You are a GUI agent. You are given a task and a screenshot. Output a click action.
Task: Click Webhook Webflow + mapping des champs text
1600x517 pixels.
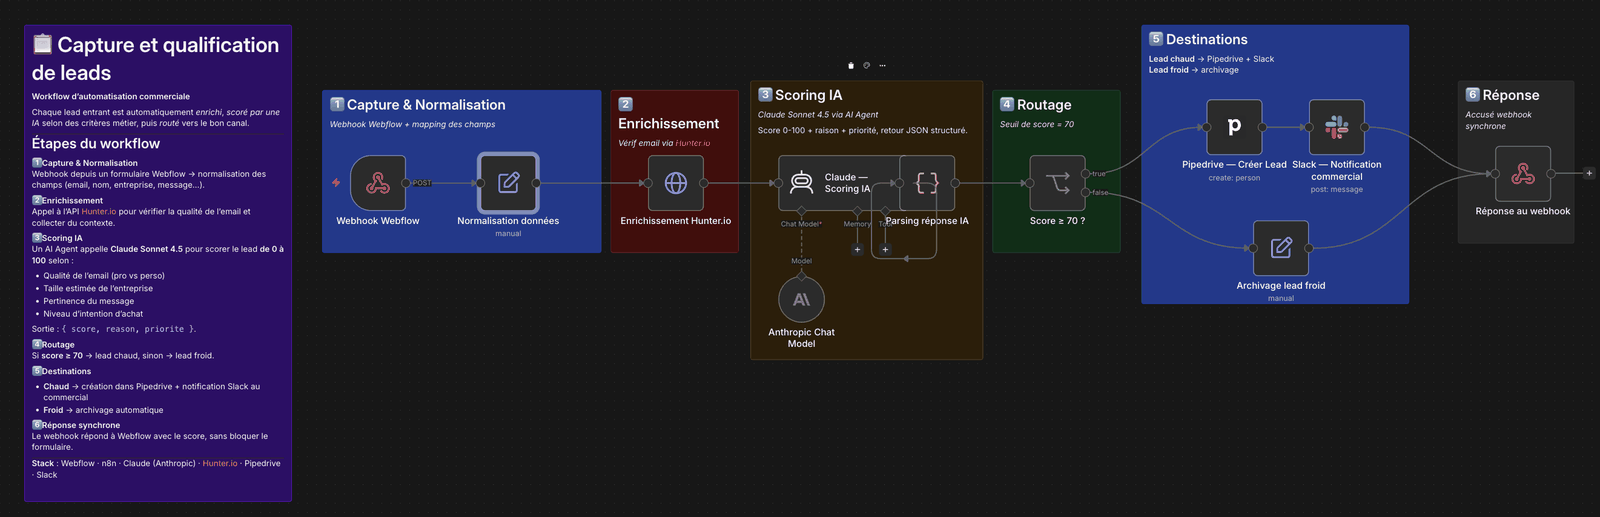(x=413, y=125)
